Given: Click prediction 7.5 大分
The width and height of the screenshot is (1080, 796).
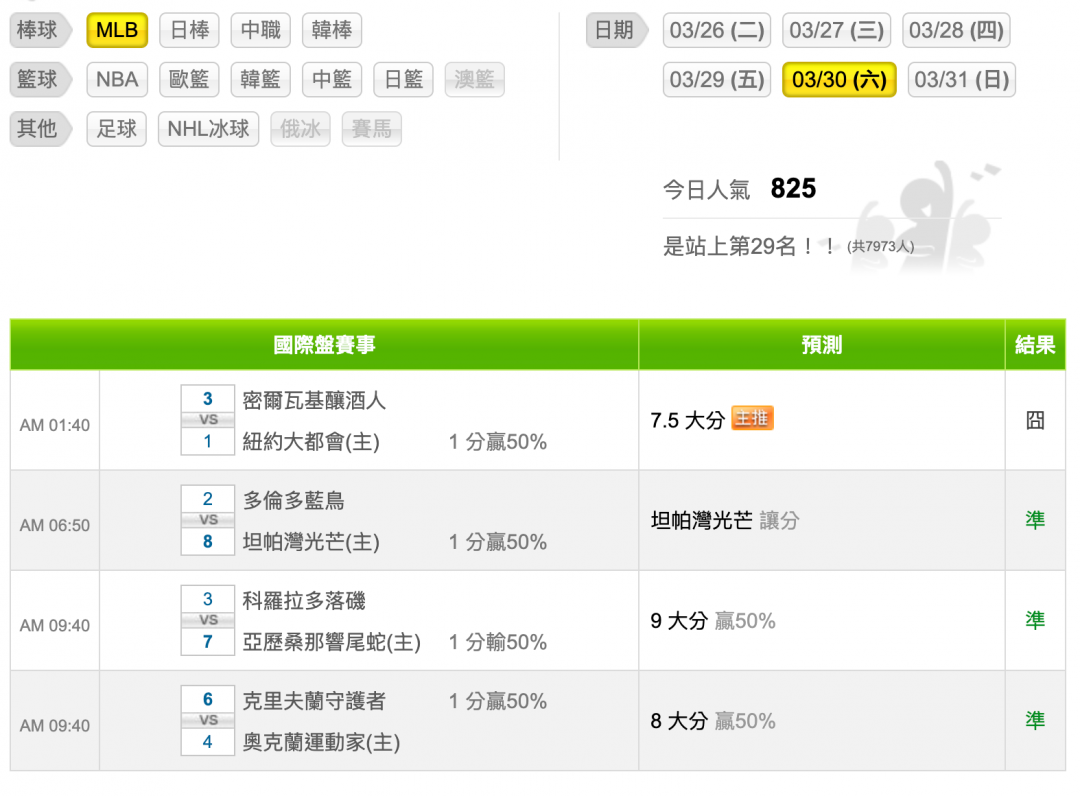Looking at the screenshot, I should click(687, 420).
